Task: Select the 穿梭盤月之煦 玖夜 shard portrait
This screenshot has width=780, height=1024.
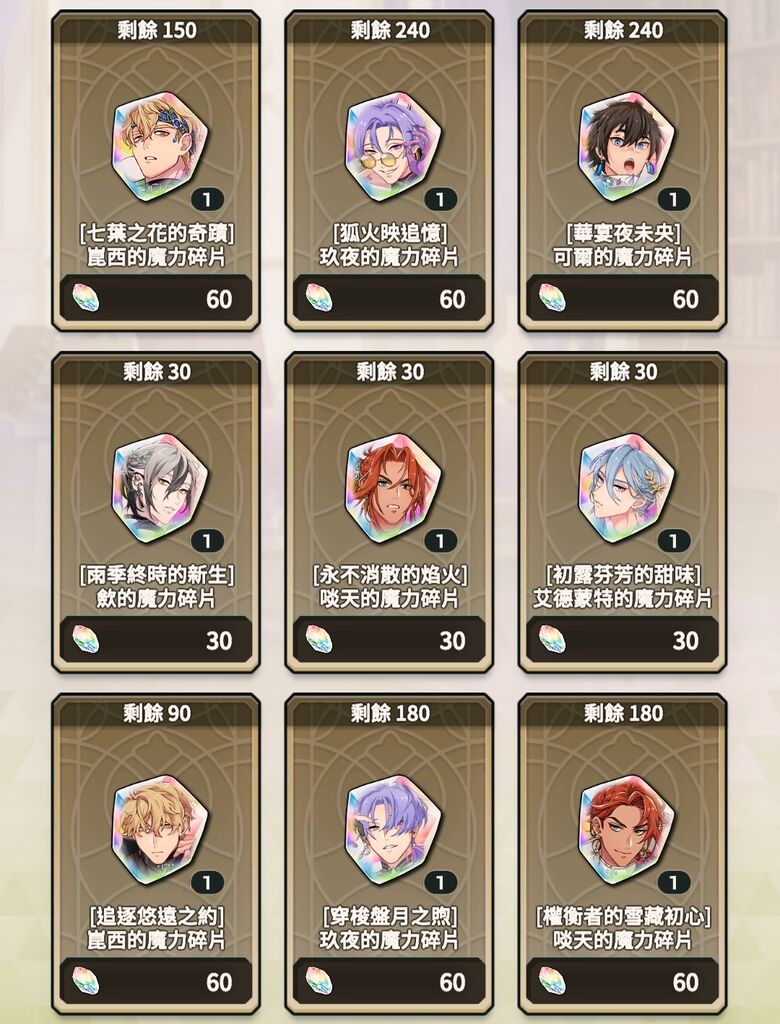Action: [x=393, y=830]
